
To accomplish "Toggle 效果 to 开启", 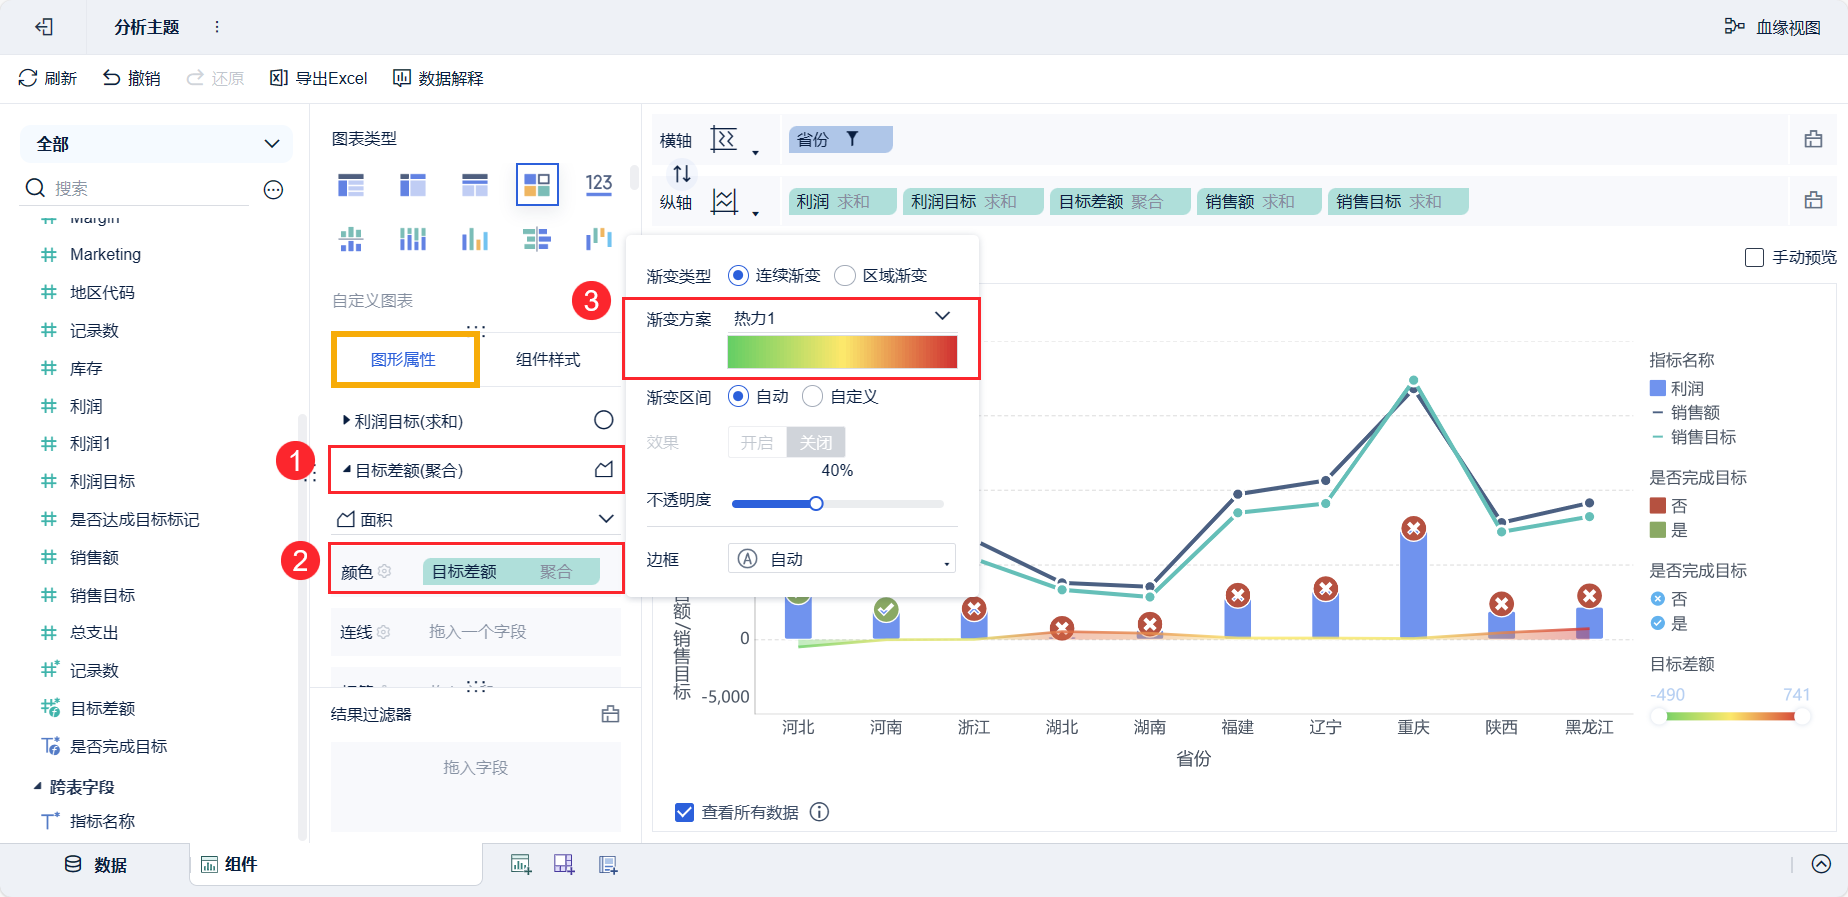I will coord(757,442).
